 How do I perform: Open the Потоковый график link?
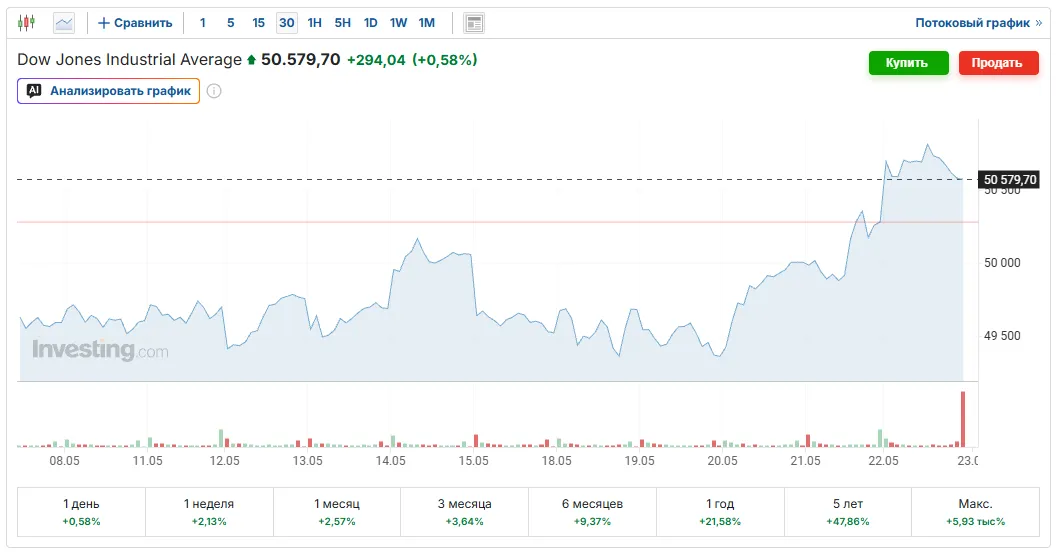978,23
